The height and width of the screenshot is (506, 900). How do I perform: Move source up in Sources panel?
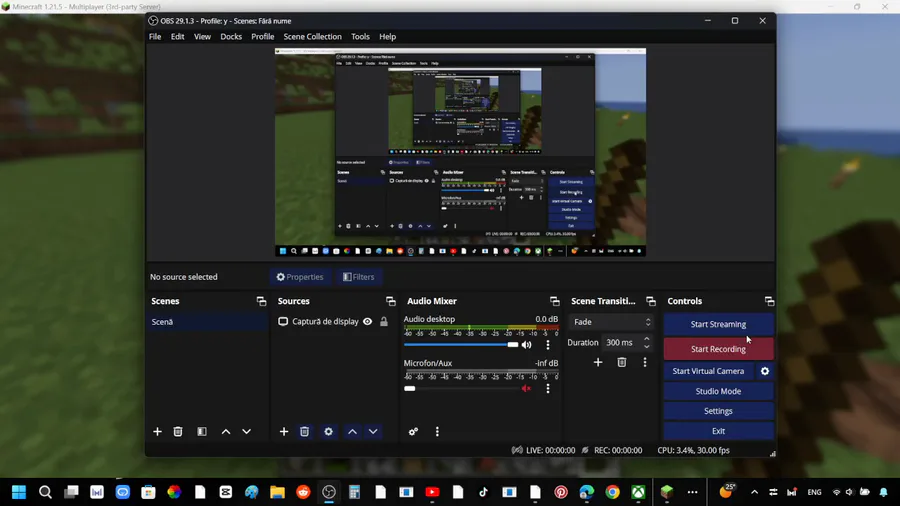(352, 431)
